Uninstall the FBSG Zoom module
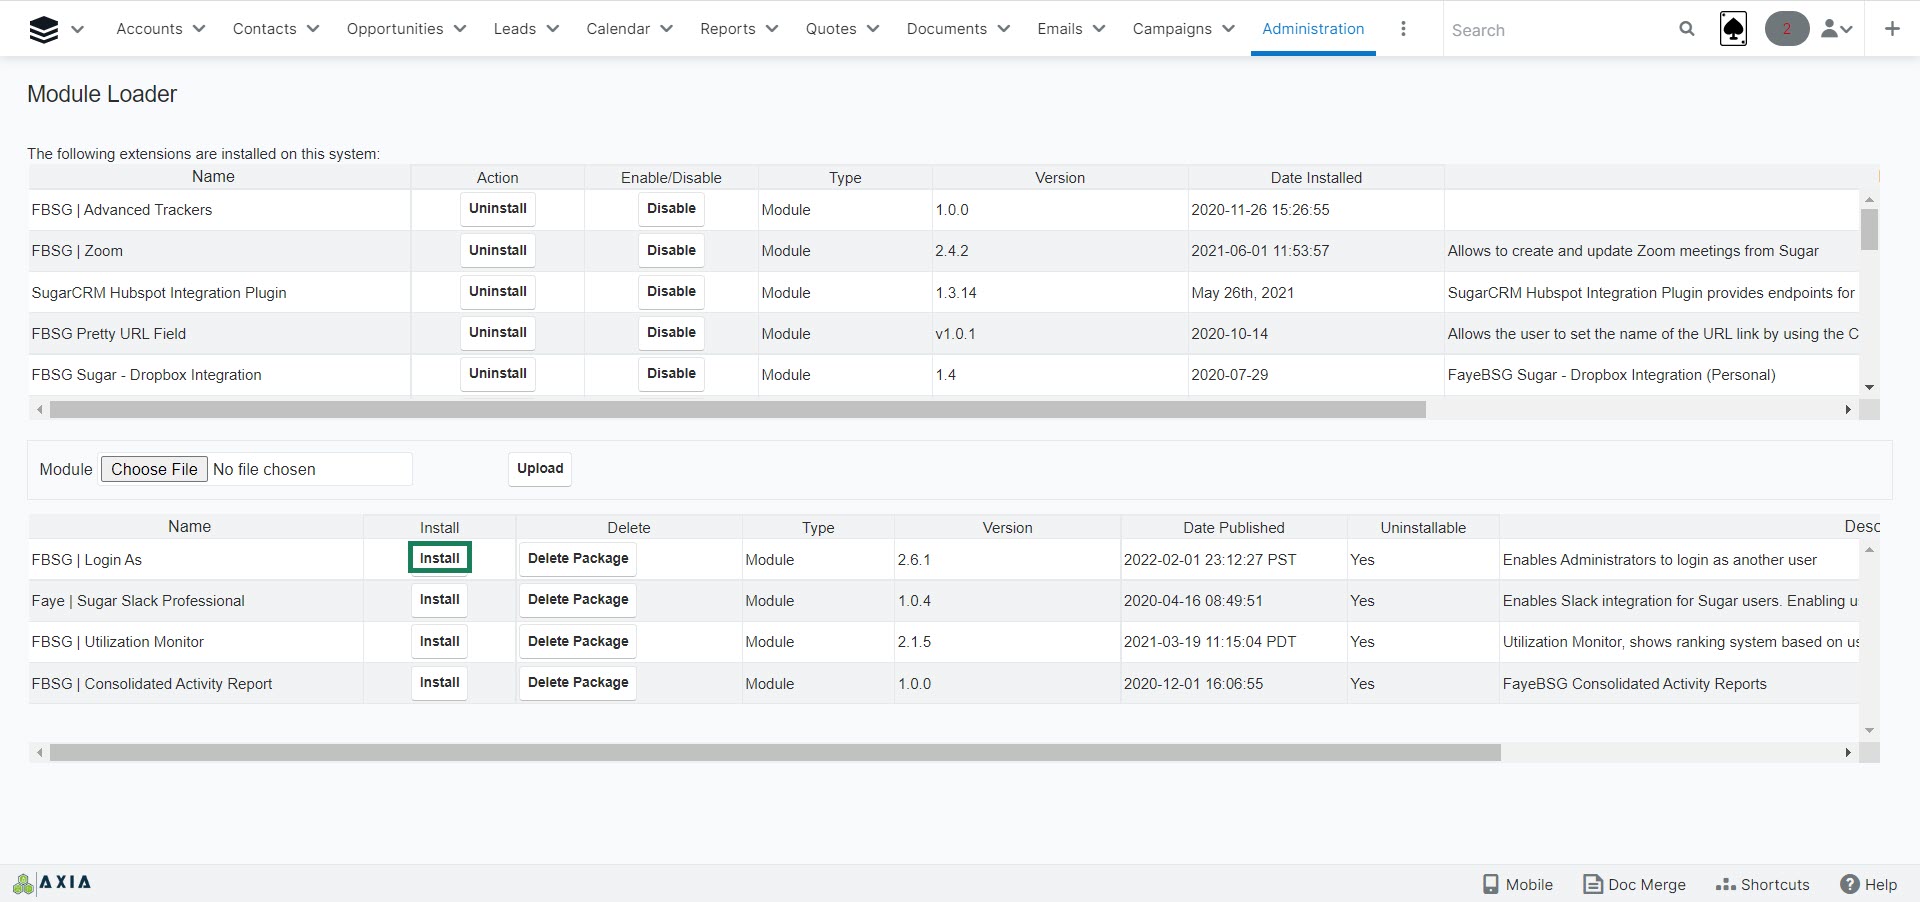 497,250
